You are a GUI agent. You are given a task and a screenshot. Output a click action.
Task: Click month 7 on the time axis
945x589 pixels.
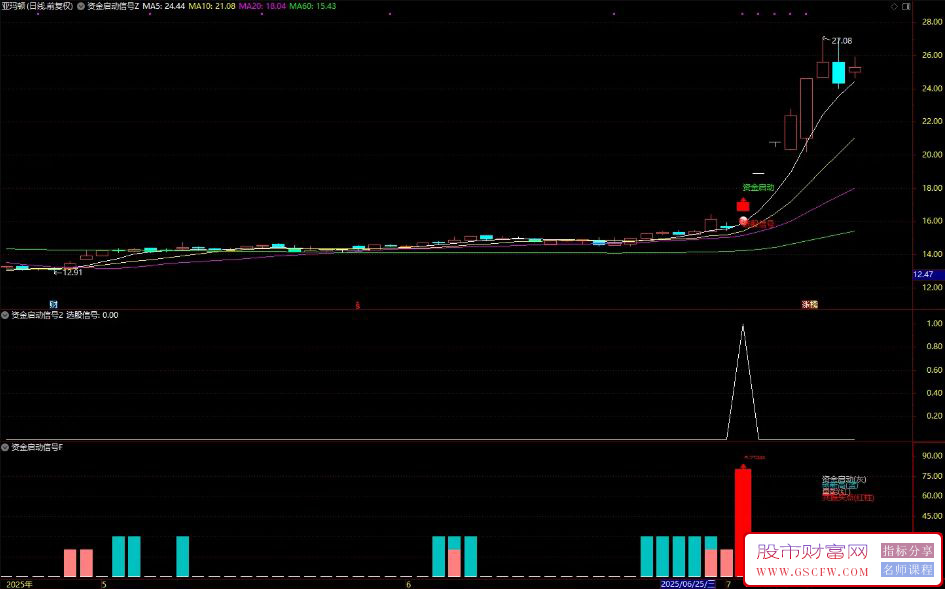729,584
